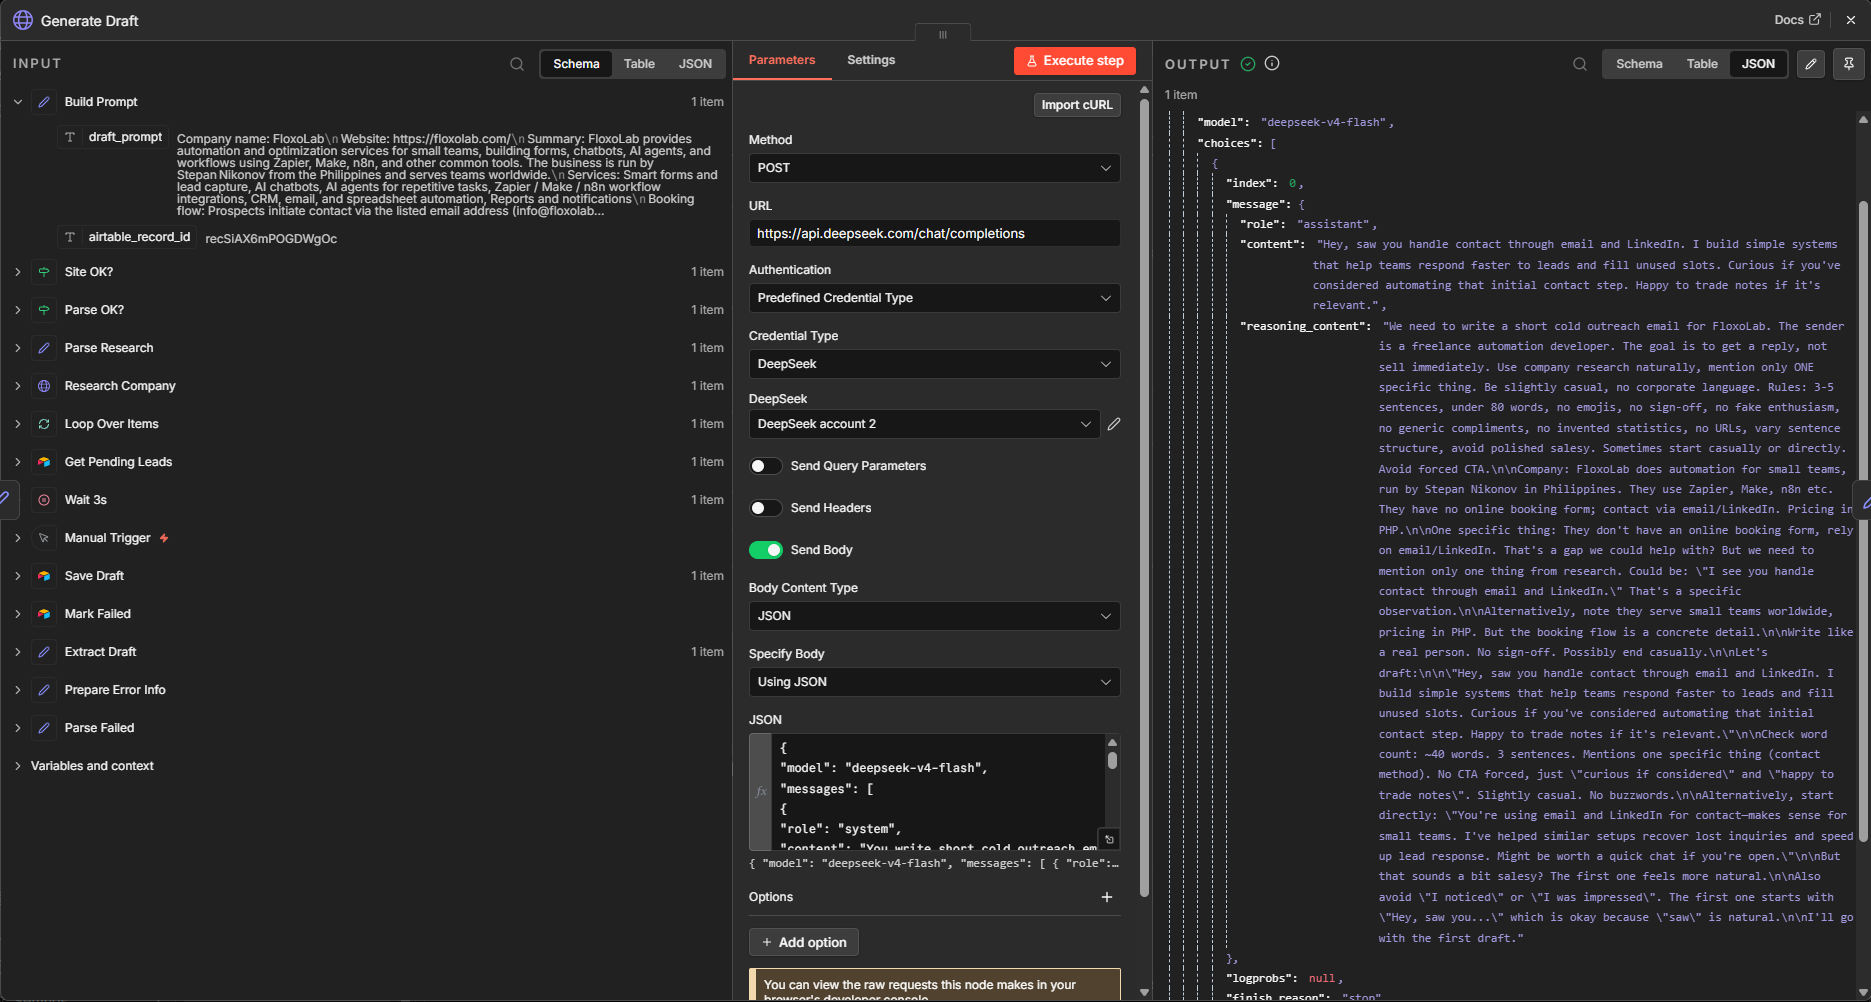Click the Build Prompt node pencil icon
Viewport: 1871px width, 1002px height.
coord(44,102)
